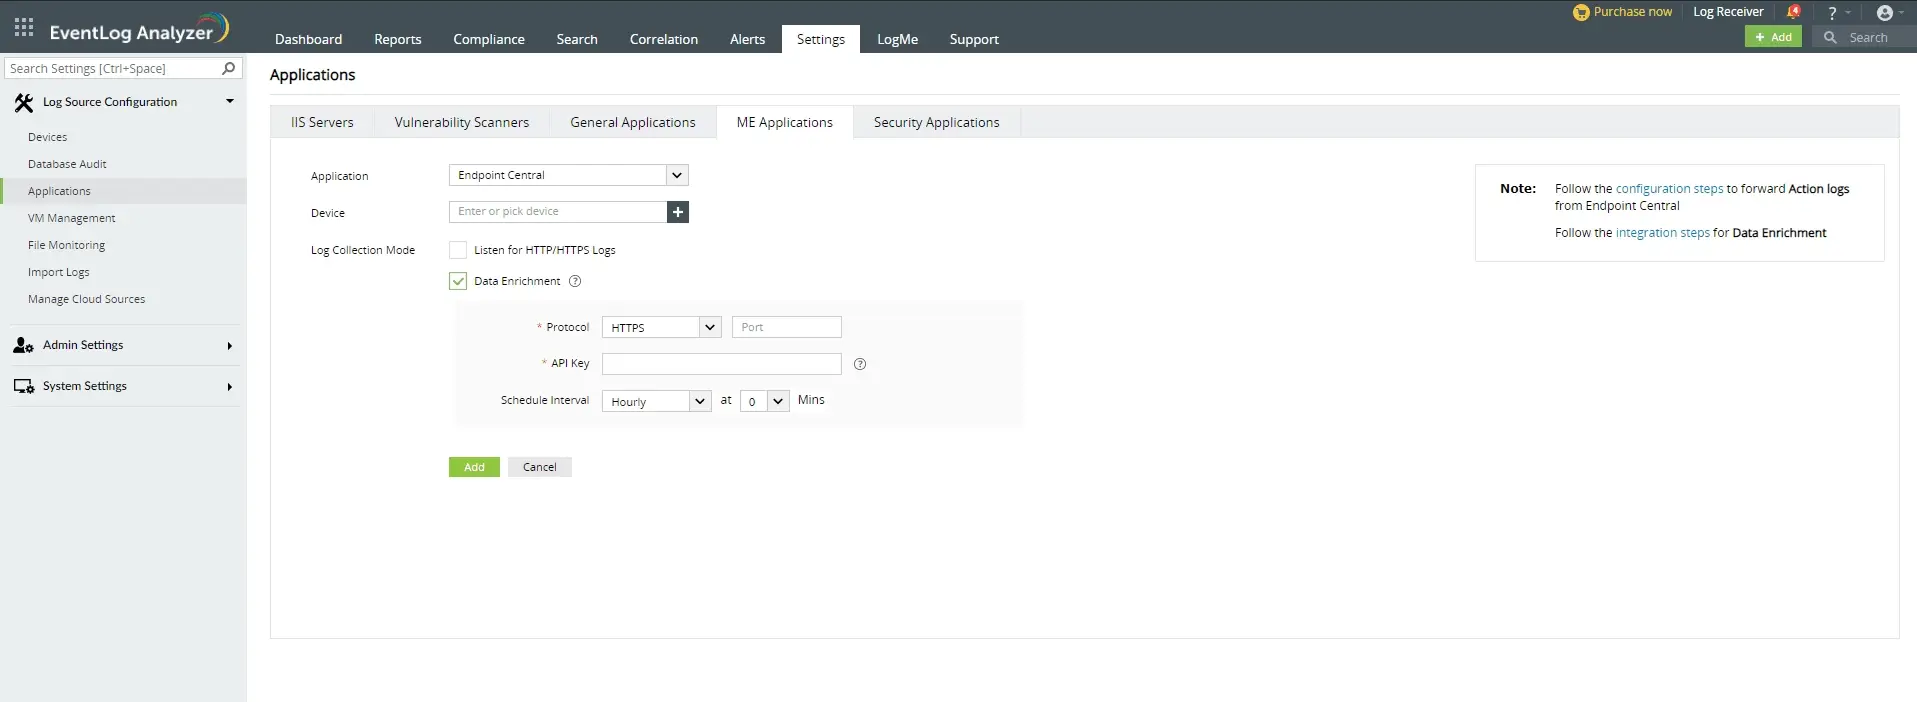Click the help icon next to Data Enrichment
The width and height of the screenshot is (1917, 702).
575,281
